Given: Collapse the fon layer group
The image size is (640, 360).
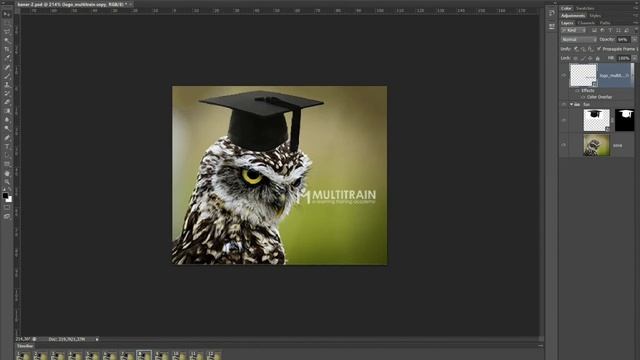Looking at the screenshot, I should 571,104.
